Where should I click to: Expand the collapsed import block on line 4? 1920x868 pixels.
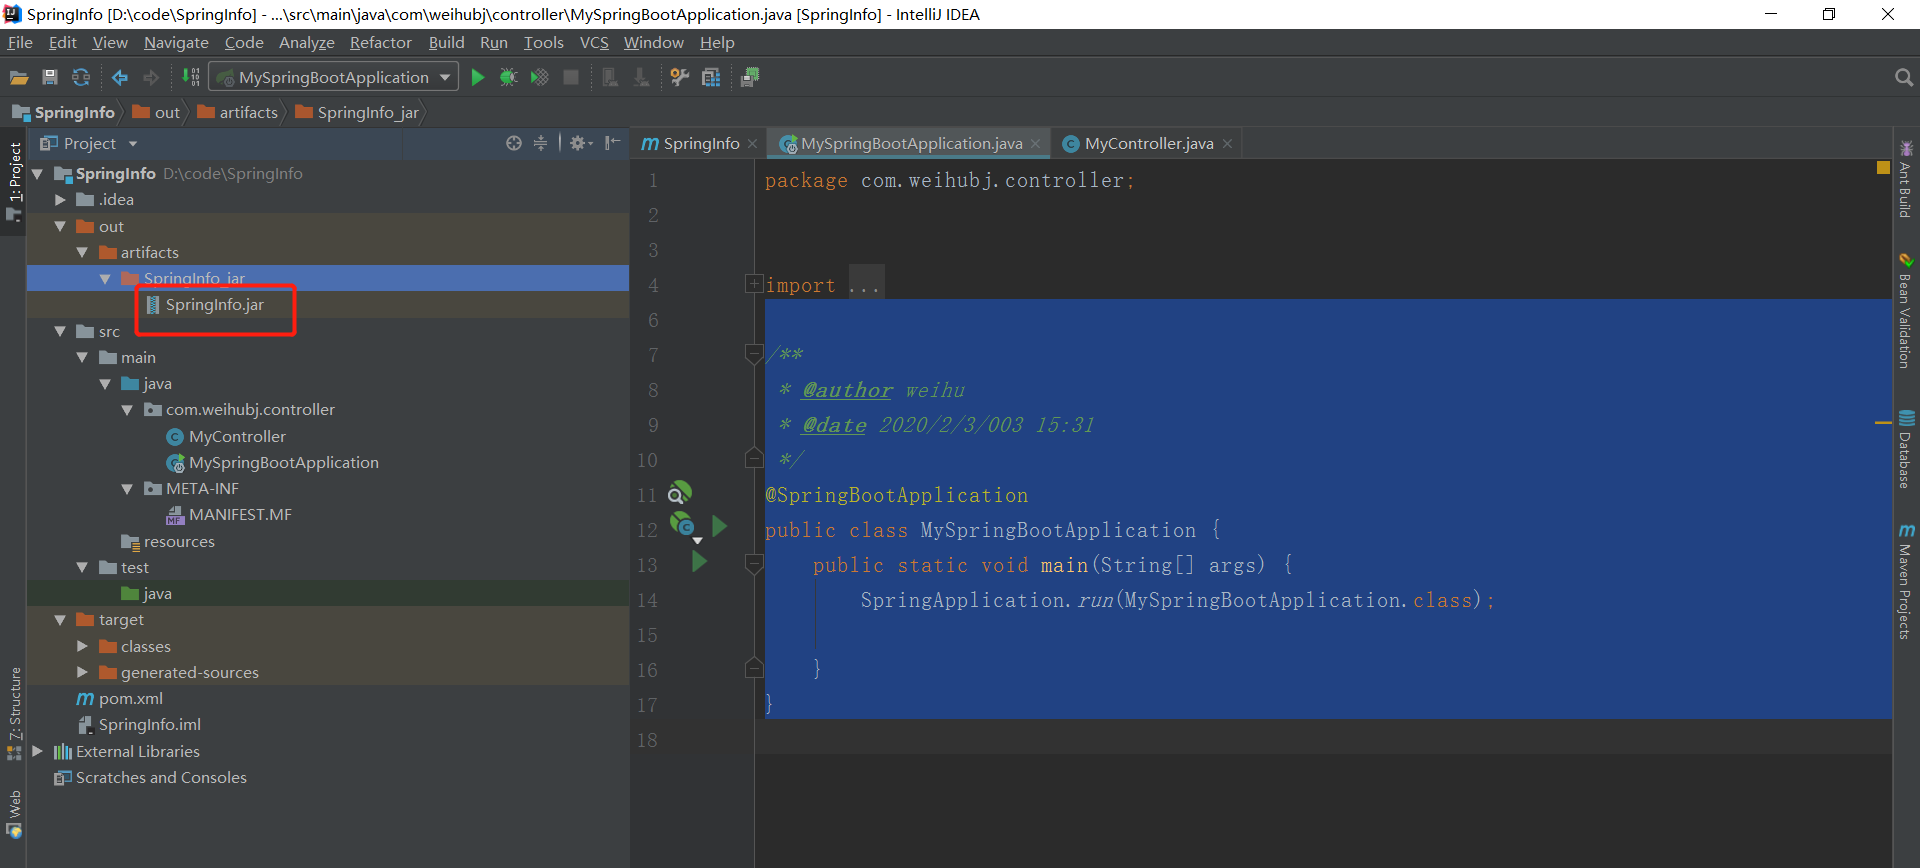[x=754, y=284]
